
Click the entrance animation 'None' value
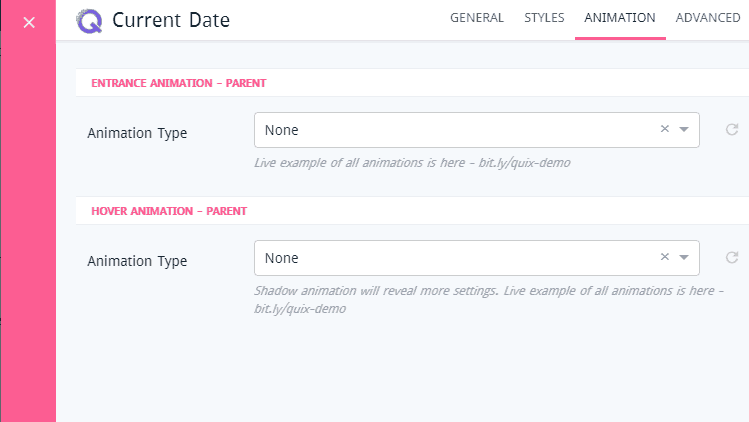click(x=282, y=130)
